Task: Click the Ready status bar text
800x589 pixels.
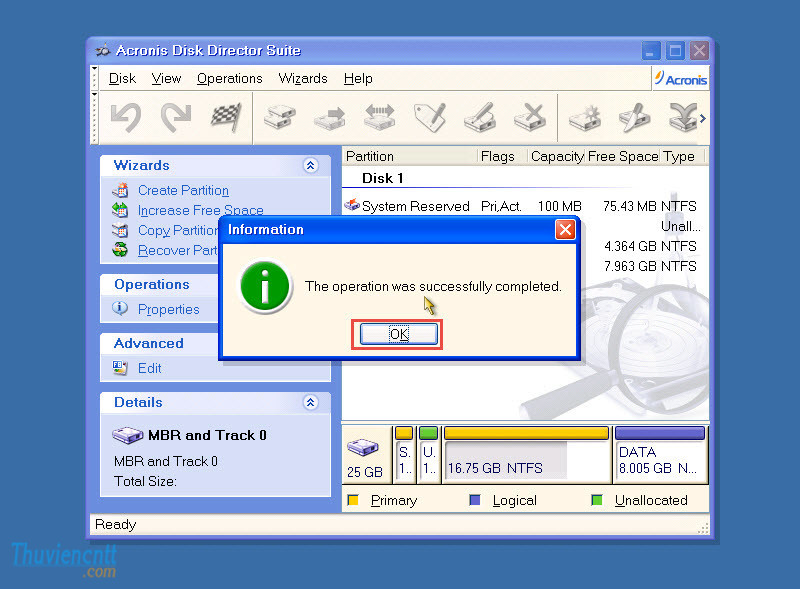Action: coord(116,524)
